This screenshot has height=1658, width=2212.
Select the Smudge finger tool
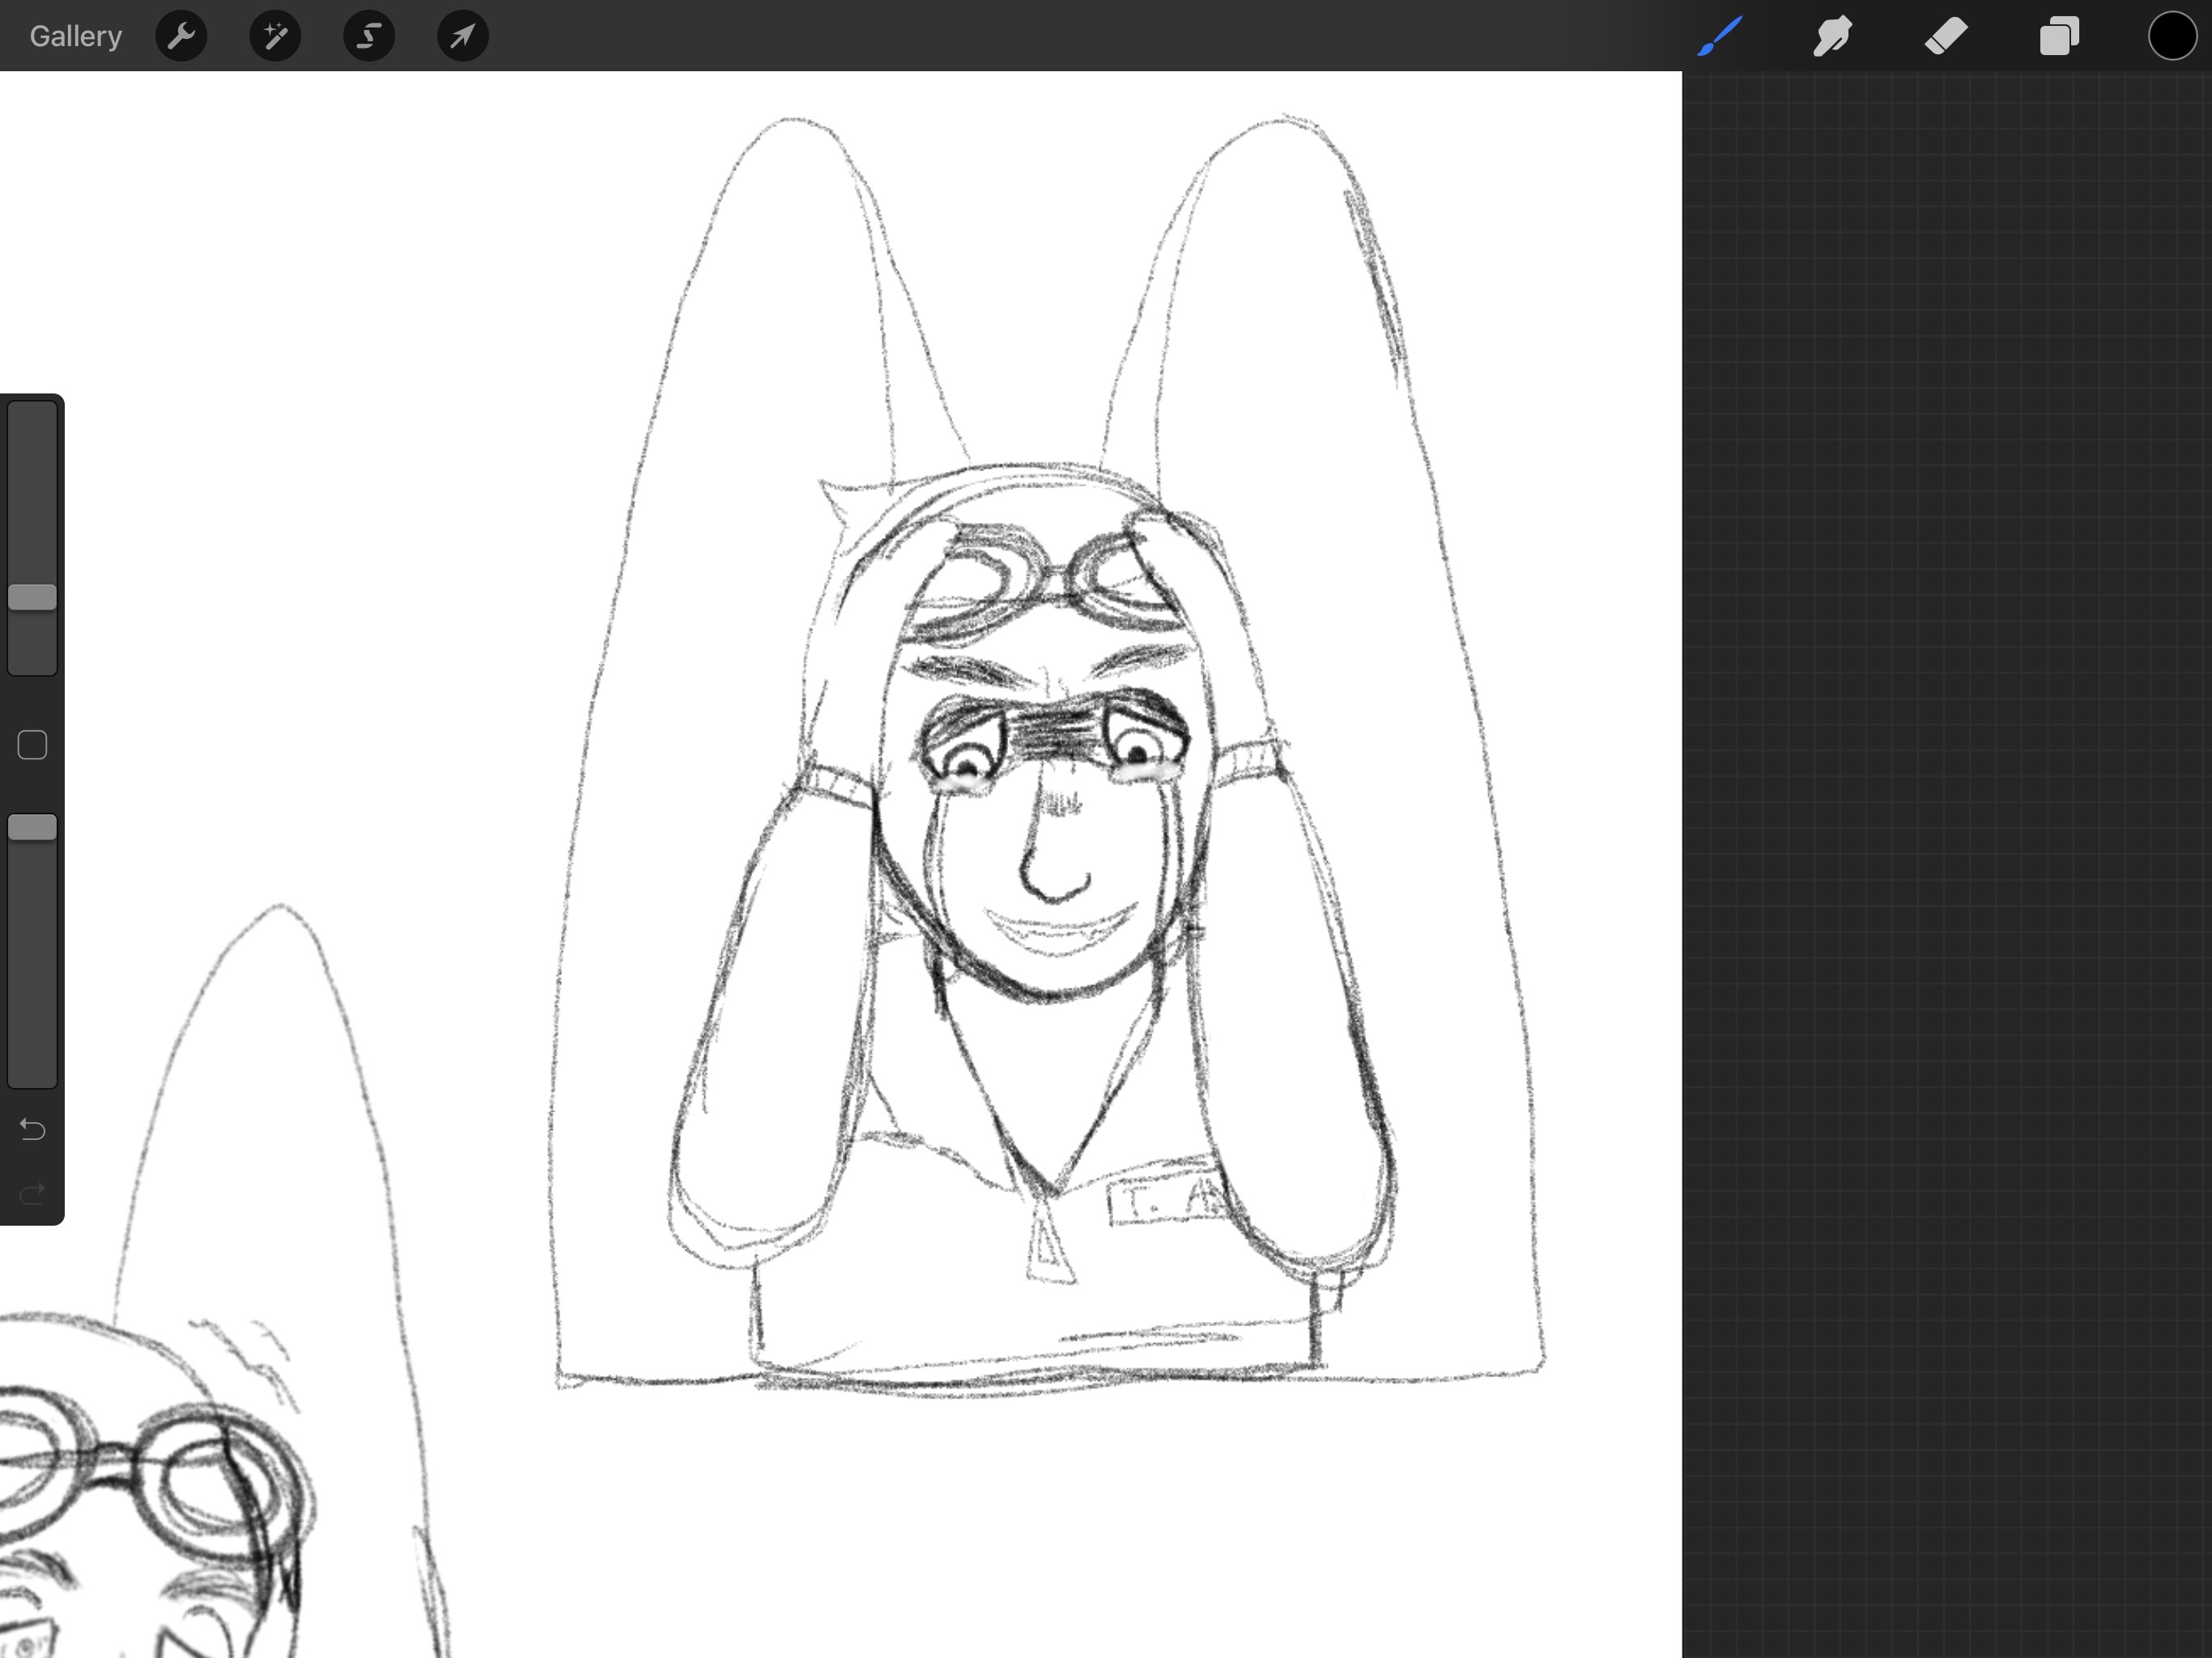click(1833, 36)
